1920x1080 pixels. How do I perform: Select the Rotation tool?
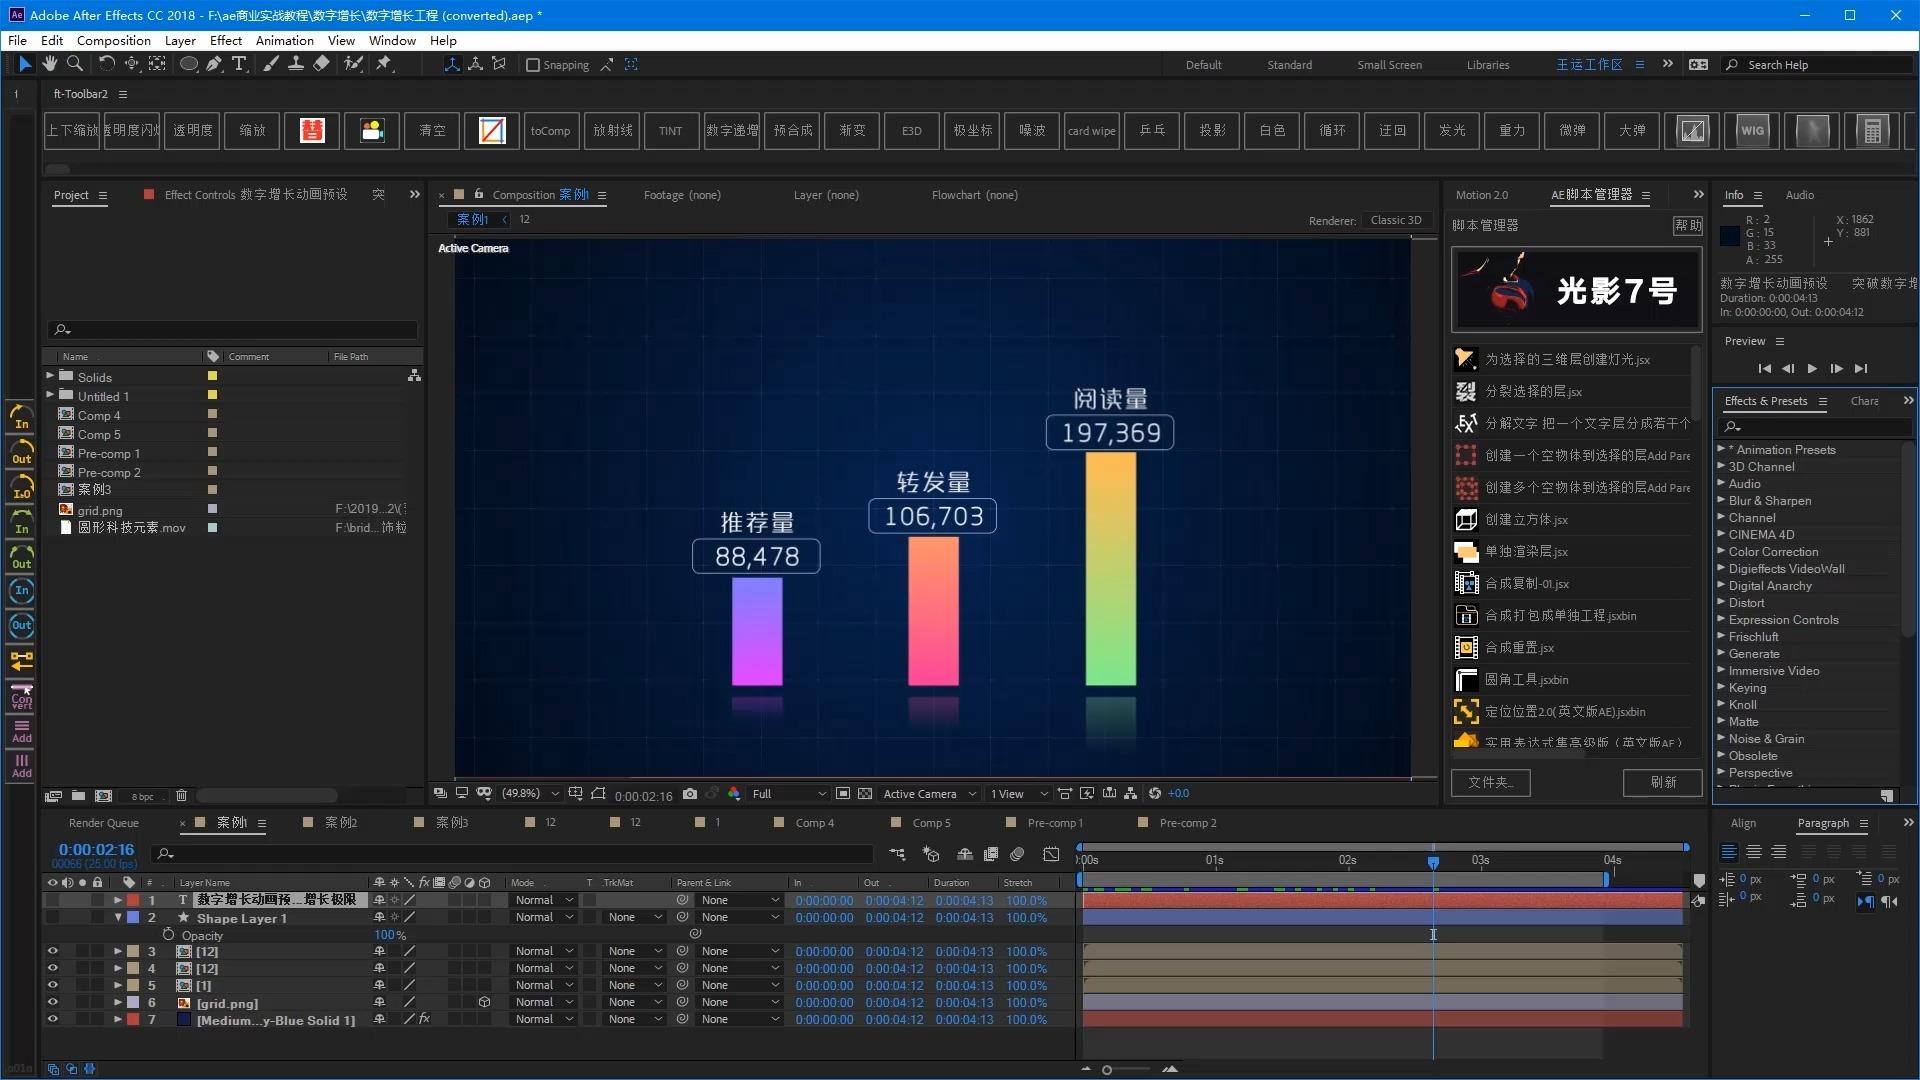coord(106,64)
